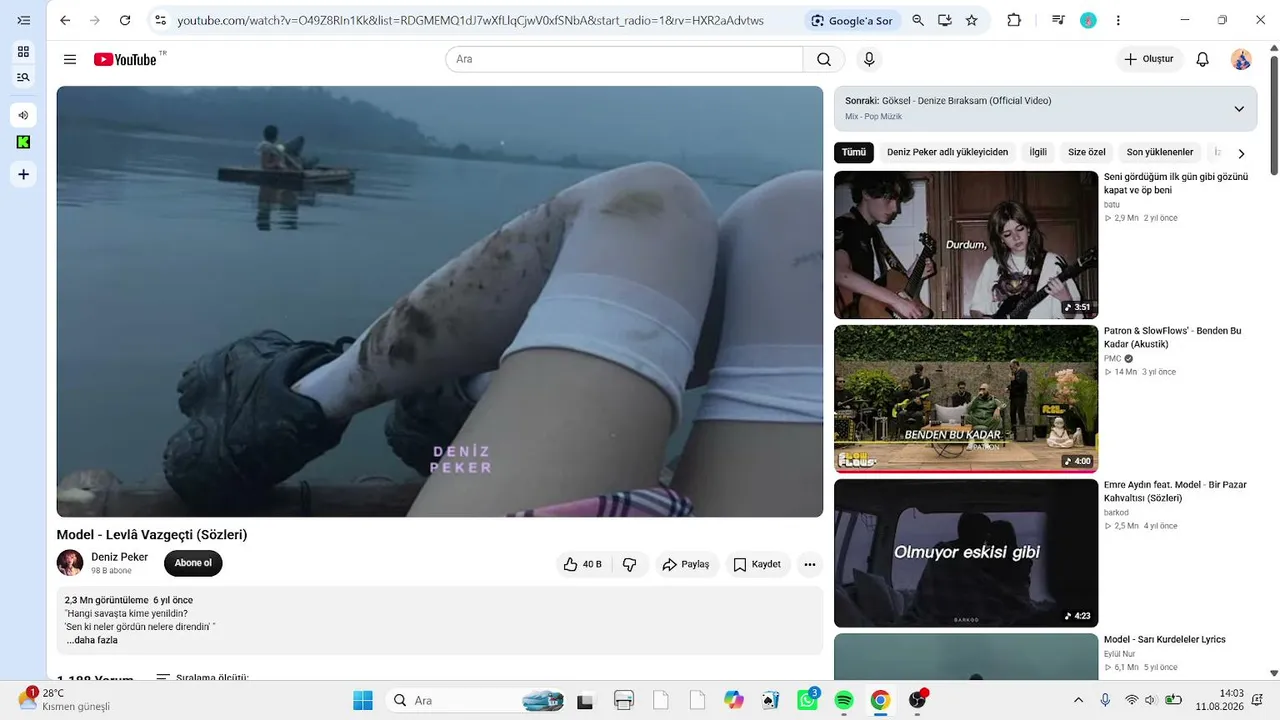Image resolution: width=1280 pixels, height=720 pixels.
Task: Open the tab groups grid in sidebar
Action: tap(23, 51)
